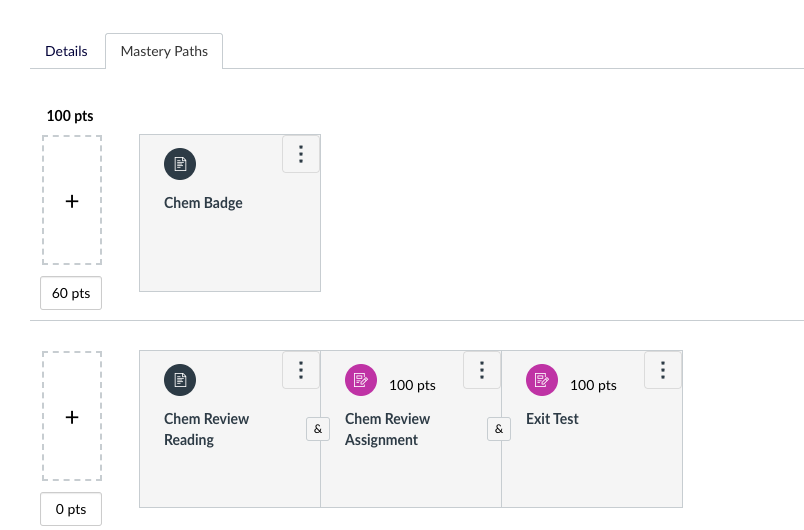804x530 pixels.
Task: Toggle the & between Assignment and Exit Test
Action: point(498,429)
